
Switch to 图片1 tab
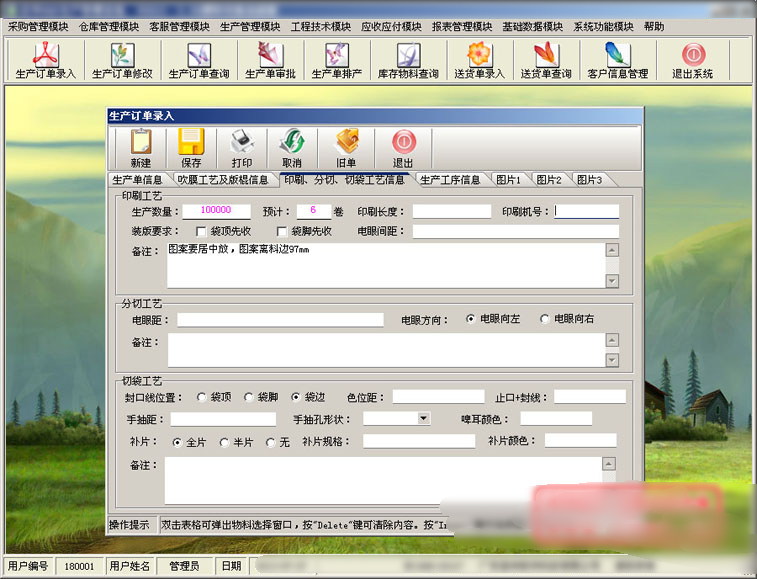pos(508,180)
